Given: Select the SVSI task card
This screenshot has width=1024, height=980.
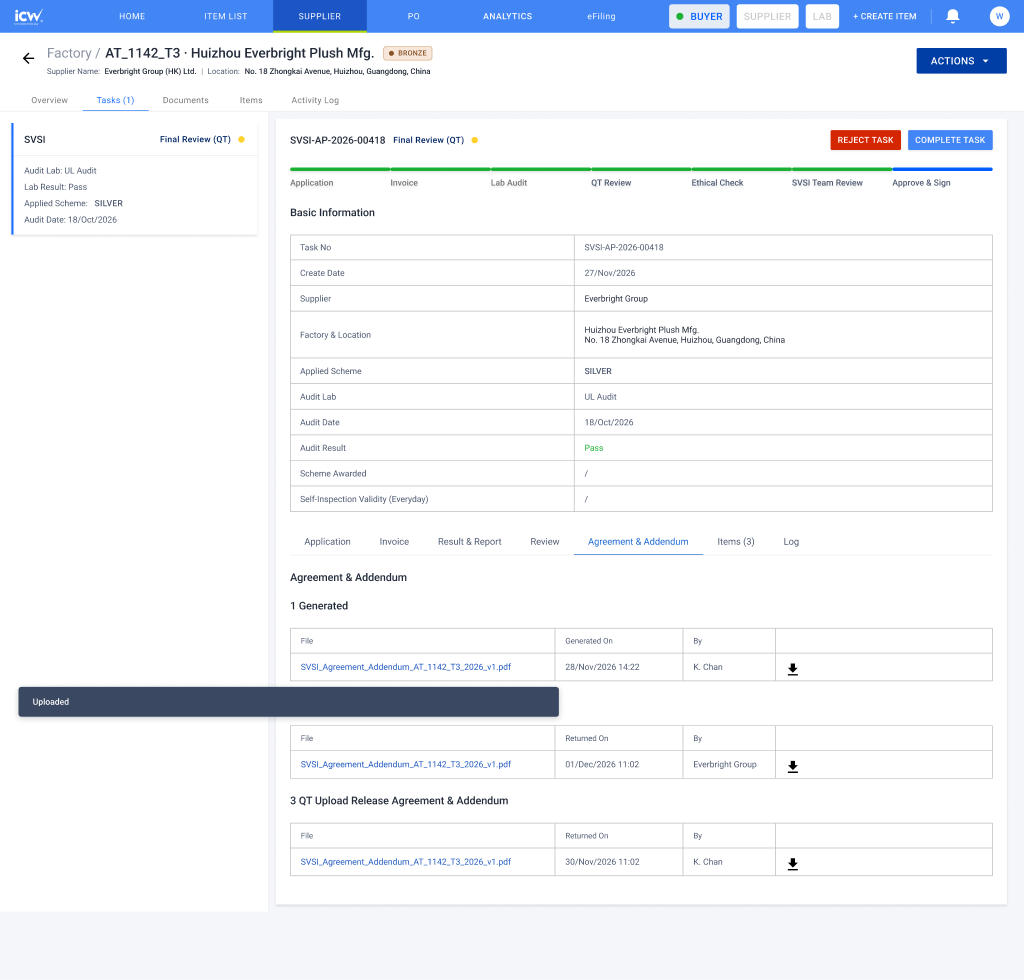Looking at the screenshot, I should [x=135, y=178].
